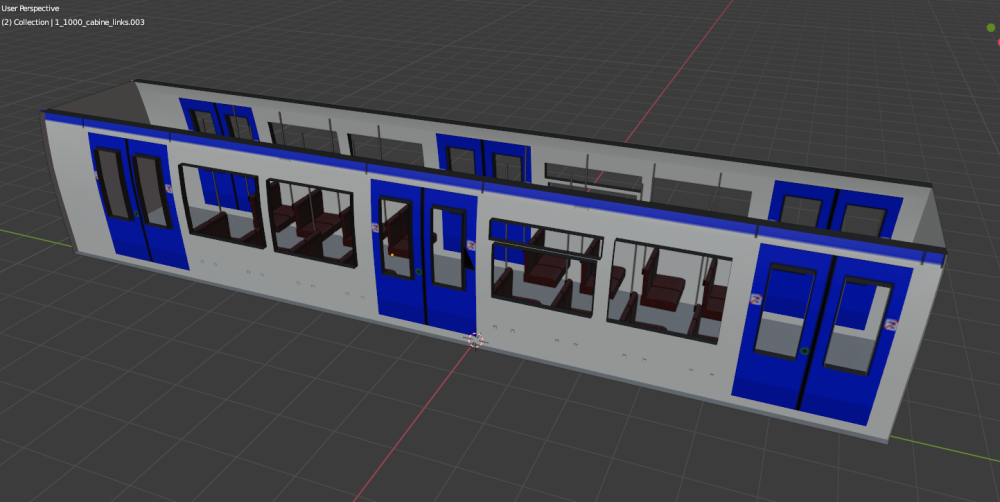Screen dimensions: 1000x502
Task: Click sticker on rightmost door's left edge
Action: pyautogui.click(x=757, y=299)
